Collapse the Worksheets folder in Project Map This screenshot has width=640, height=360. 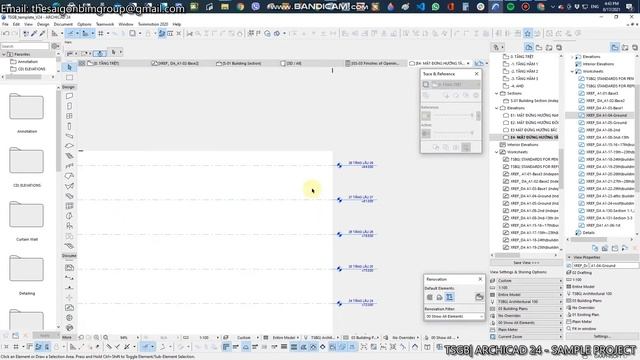pos(497,152)
